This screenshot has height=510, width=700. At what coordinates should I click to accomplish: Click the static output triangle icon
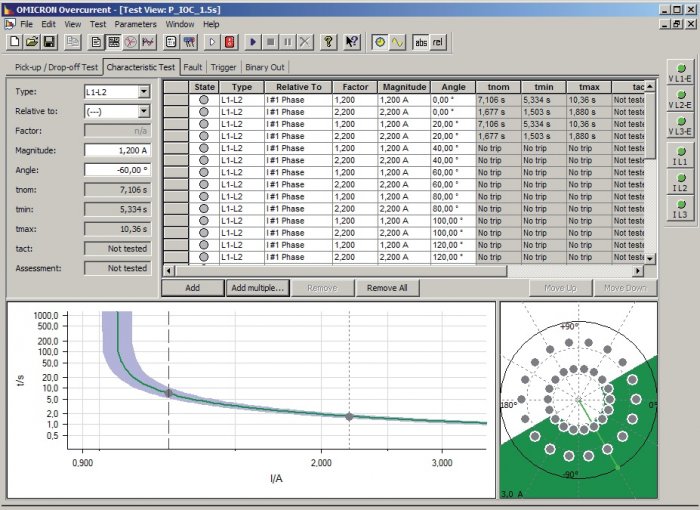point(212,42)
